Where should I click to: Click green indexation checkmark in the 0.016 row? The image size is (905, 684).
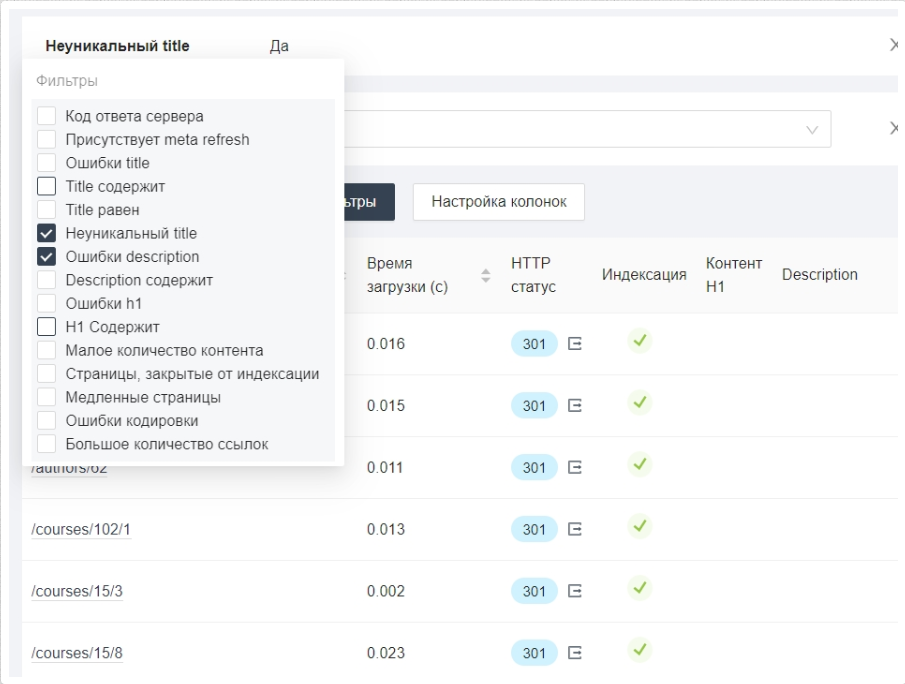[640, 342]
